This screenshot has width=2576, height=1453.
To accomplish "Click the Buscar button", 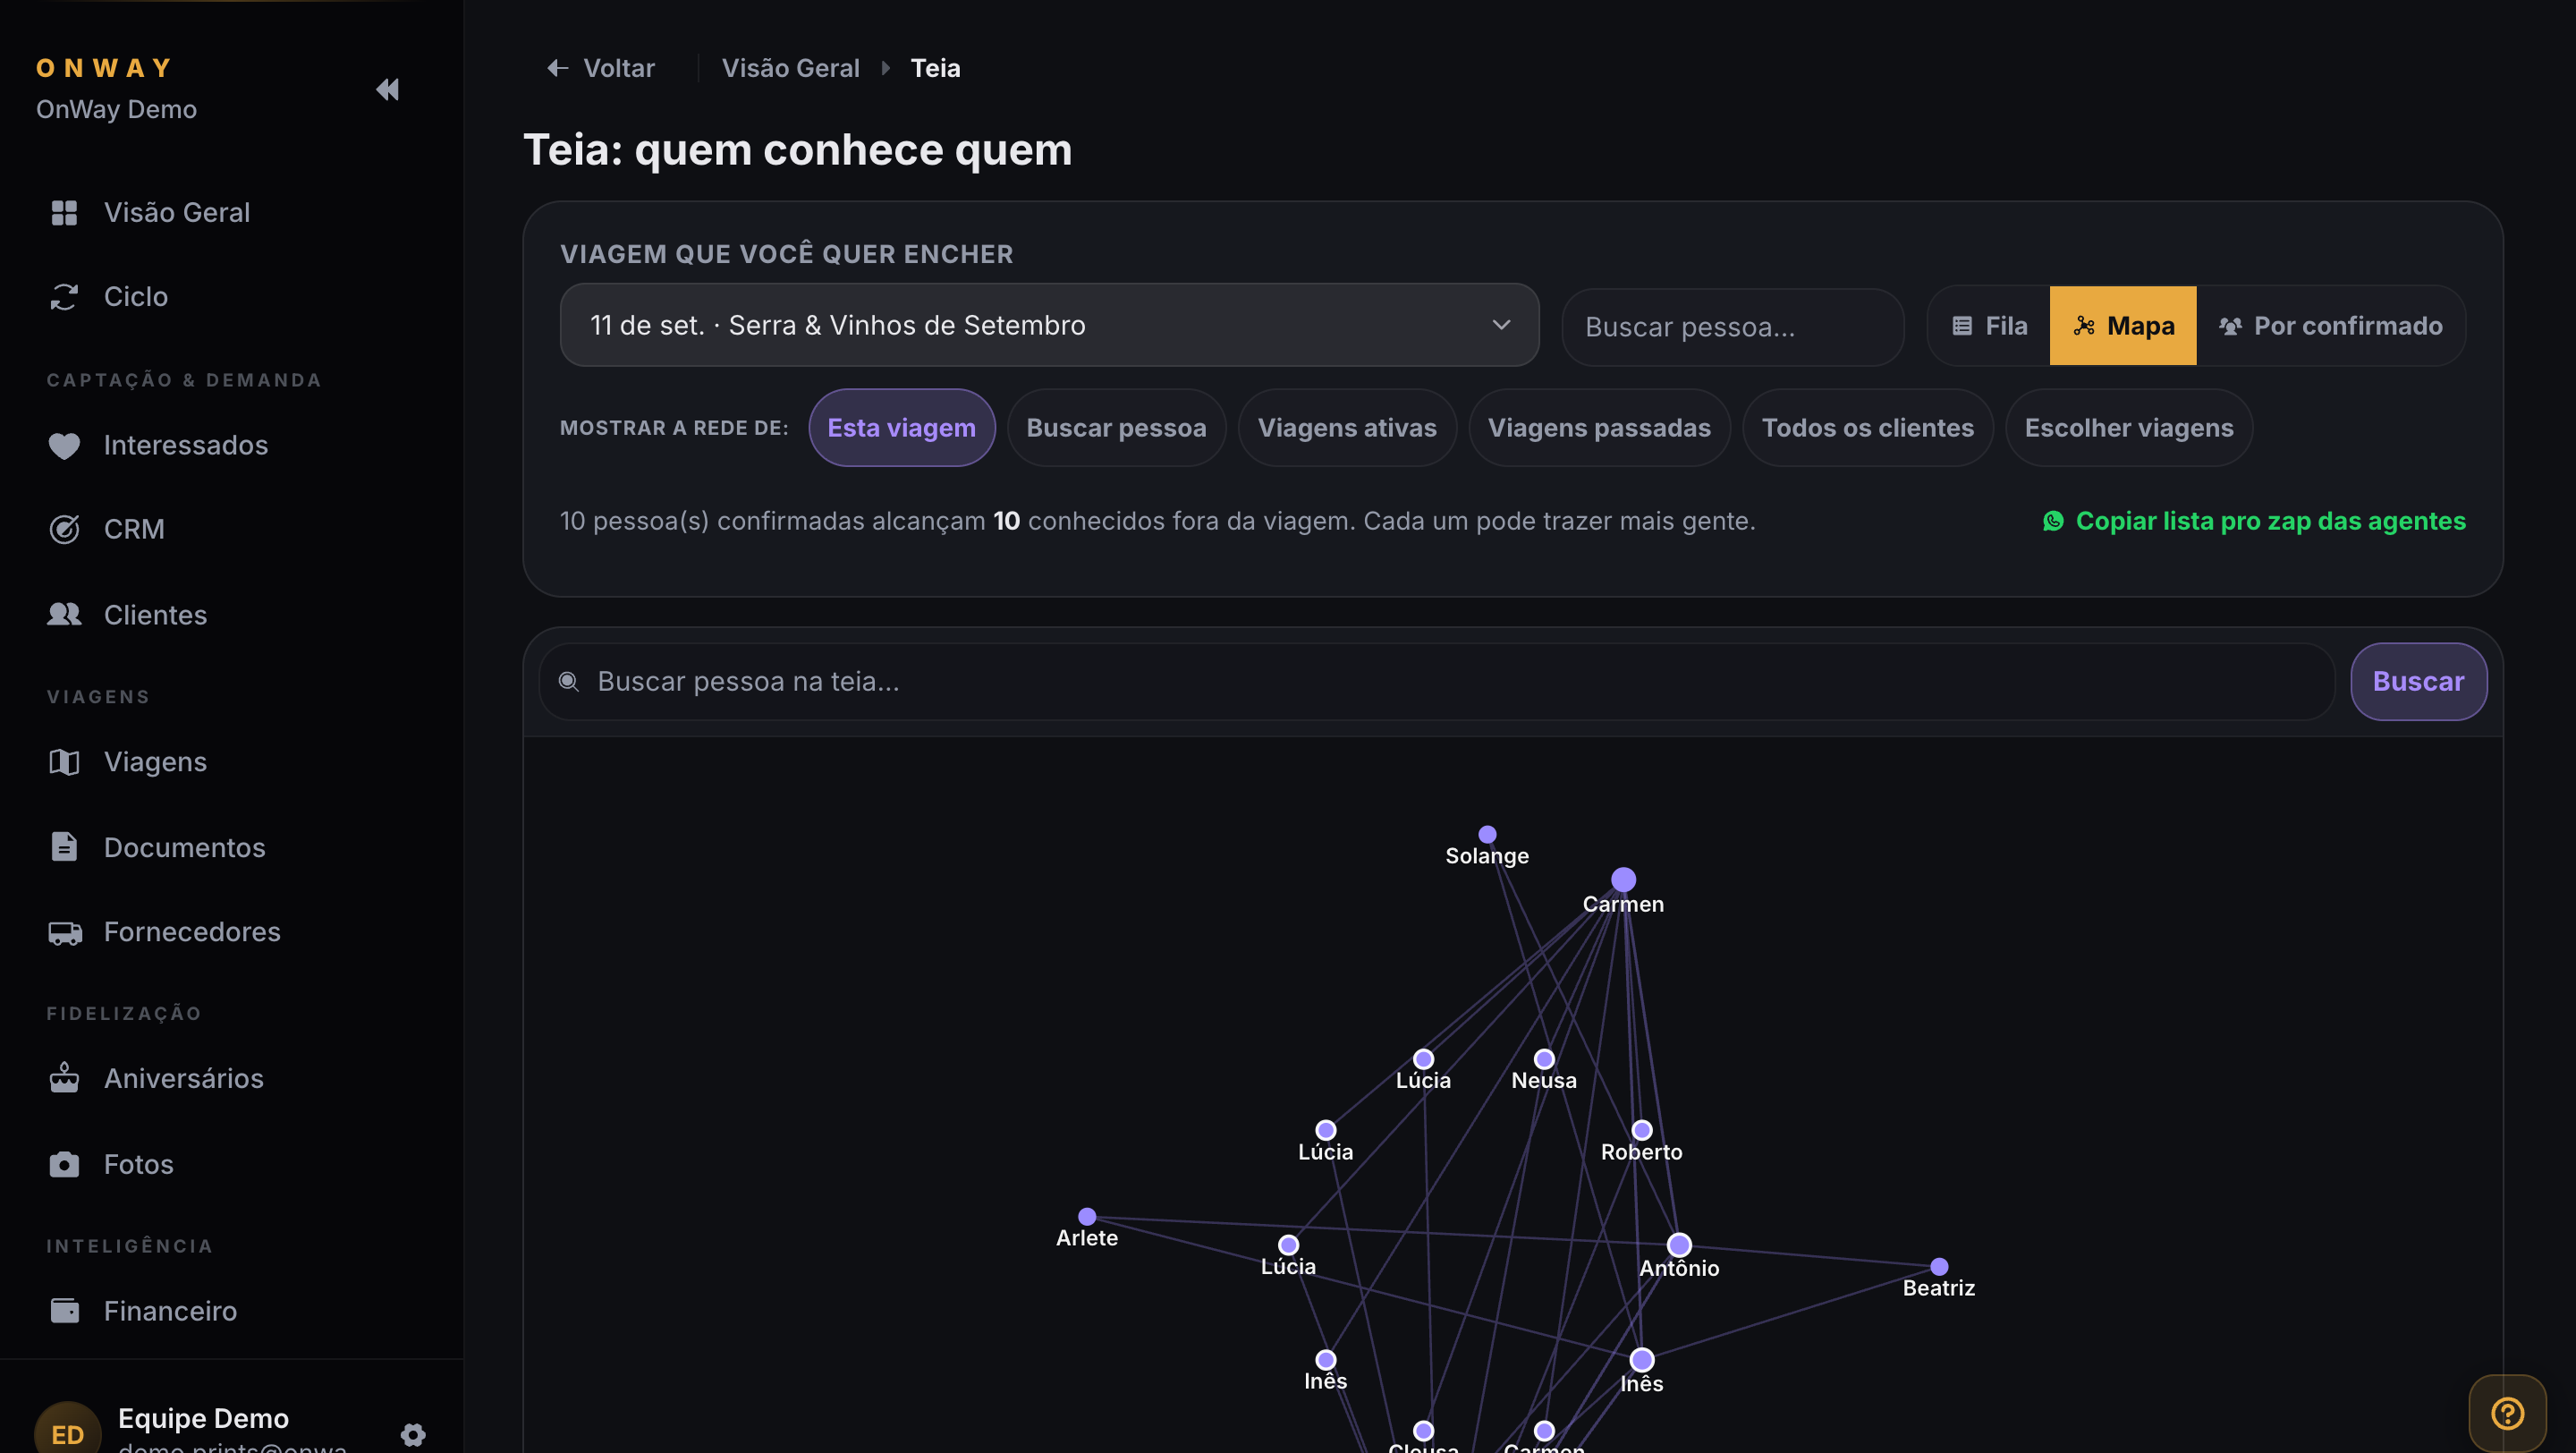I will [x=2418, y=681].
